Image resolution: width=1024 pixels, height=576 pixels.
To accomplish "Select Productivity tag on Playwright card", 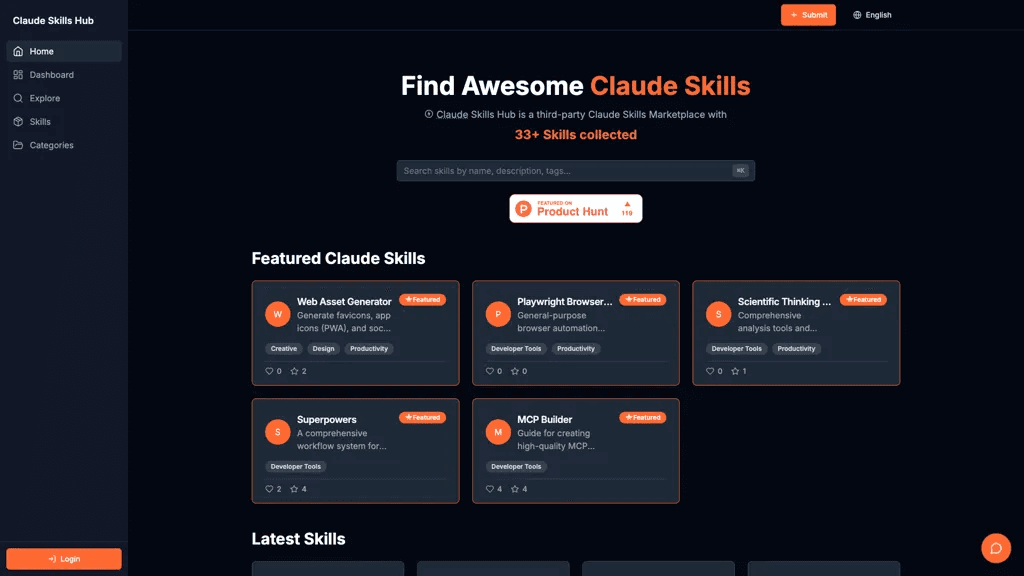I will [x=576, y=349].
